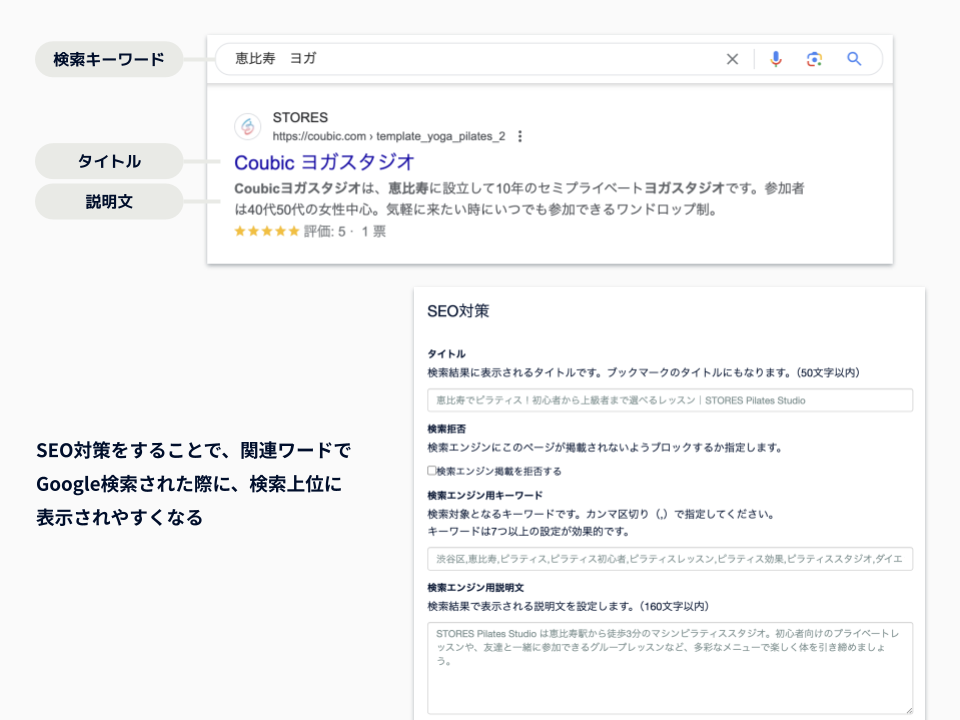The width and height of the screenshot is (960, 720).
Task: Click the coubic.com URL breadcrumb
Action: pos(388,136)
